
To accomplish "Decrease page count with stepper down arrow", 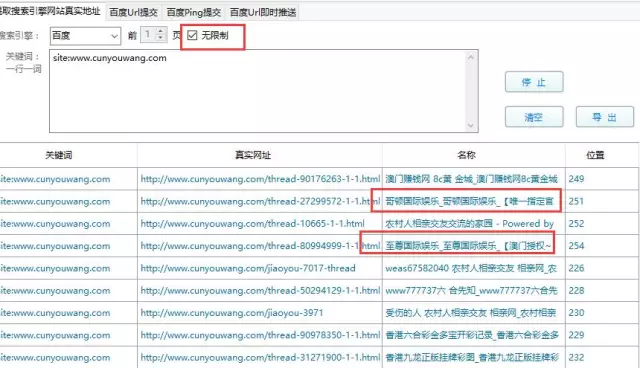I will pyautogui.click(x=161, y=38).
